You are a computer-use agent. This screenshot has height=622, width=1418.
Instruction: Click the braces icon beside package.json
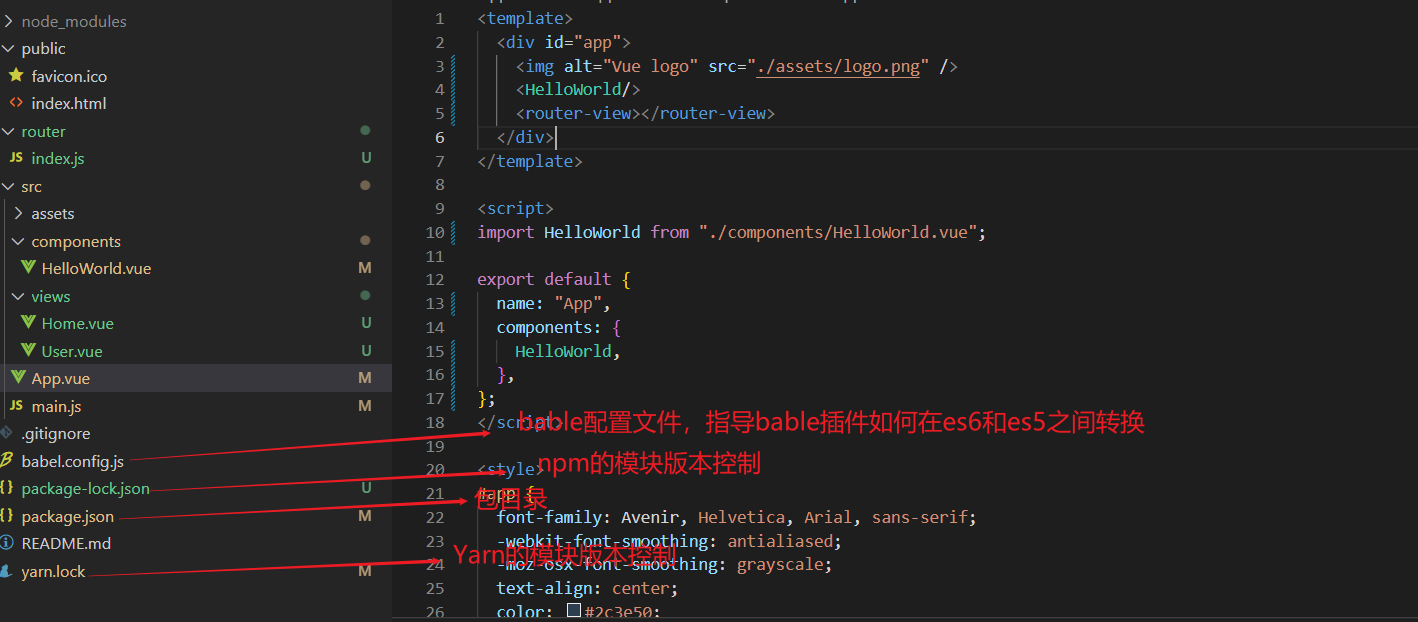click(7, 516)
